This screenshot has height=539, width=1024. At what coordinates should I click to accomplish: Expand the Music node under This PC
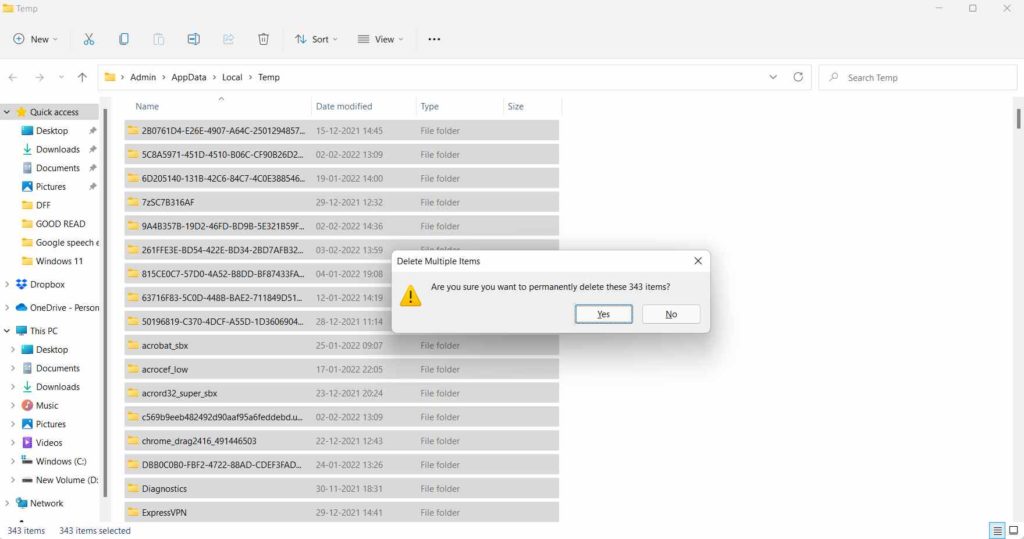[12, 406]
